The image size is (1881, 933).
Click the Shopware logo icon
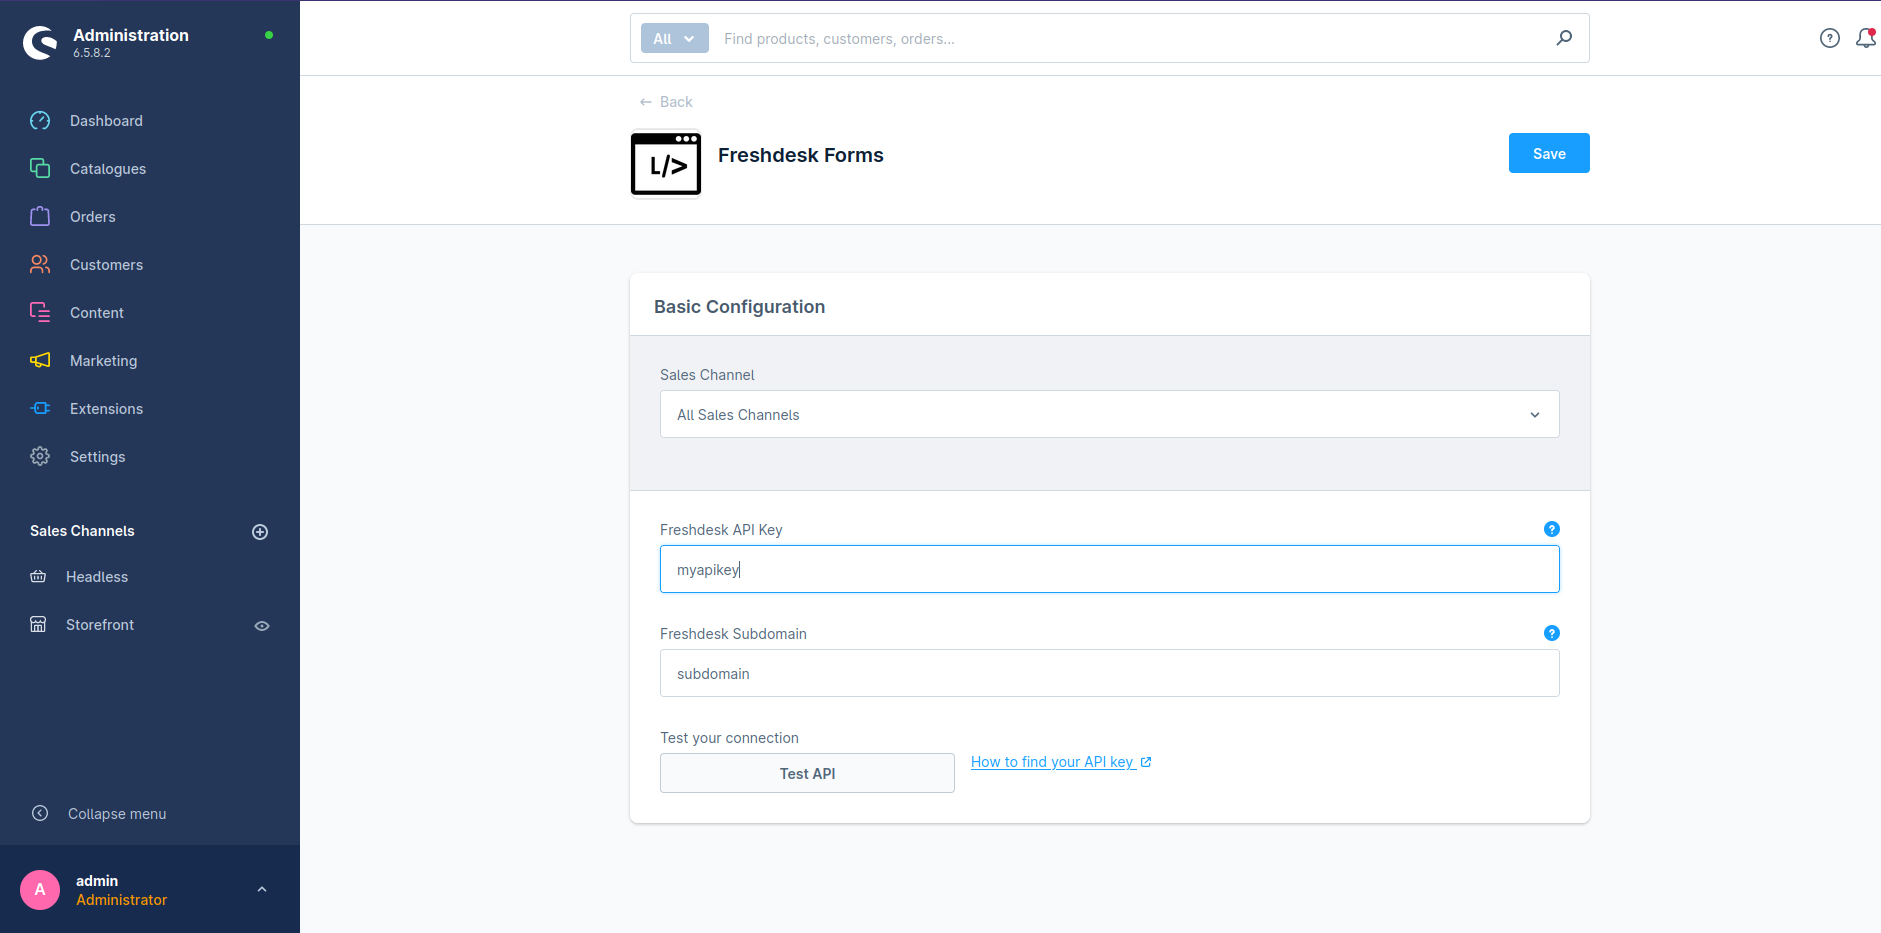[40, 42]
